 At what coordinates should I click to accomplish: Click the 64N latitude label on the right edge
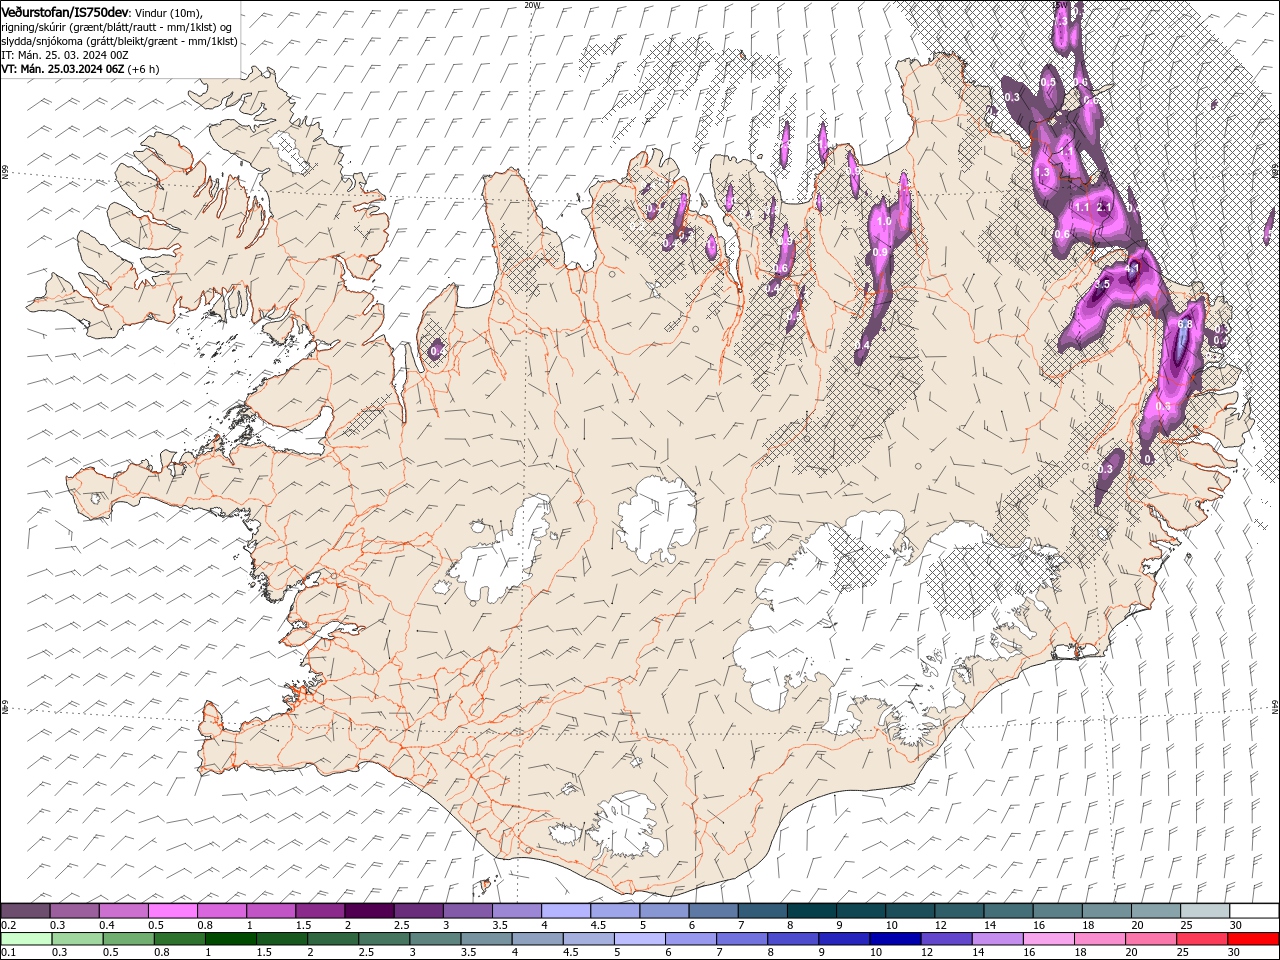pos(1275,706)
